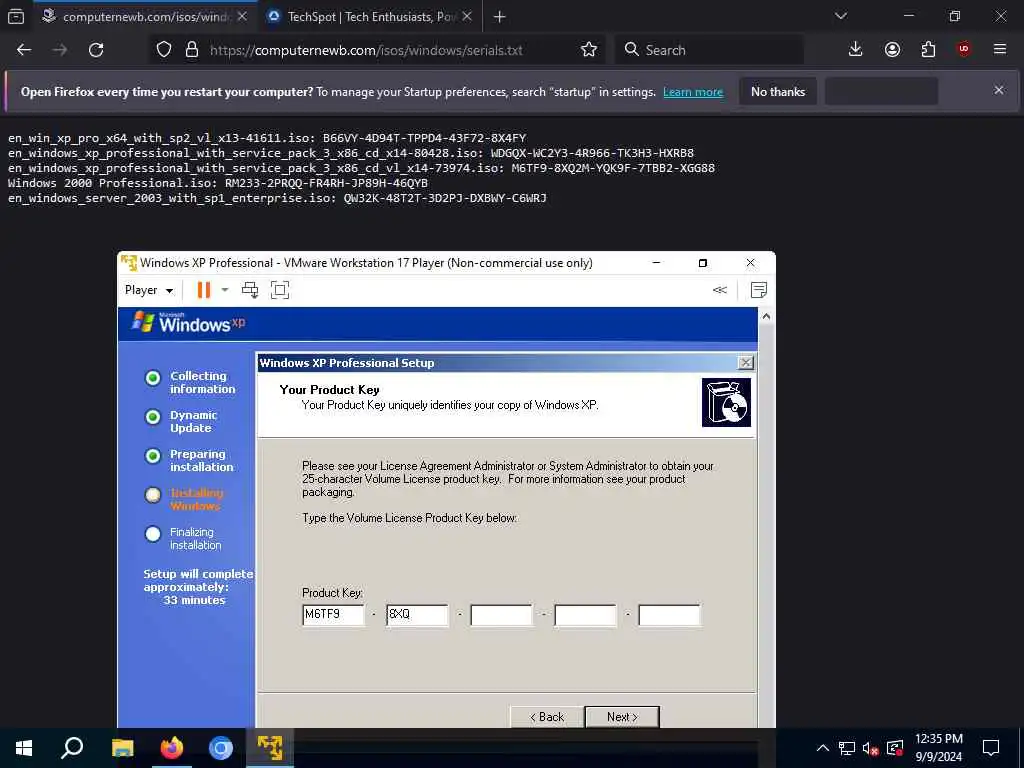Click the site padlock security icon
This screenshot has width=1024, height=768.
[191, 50]
